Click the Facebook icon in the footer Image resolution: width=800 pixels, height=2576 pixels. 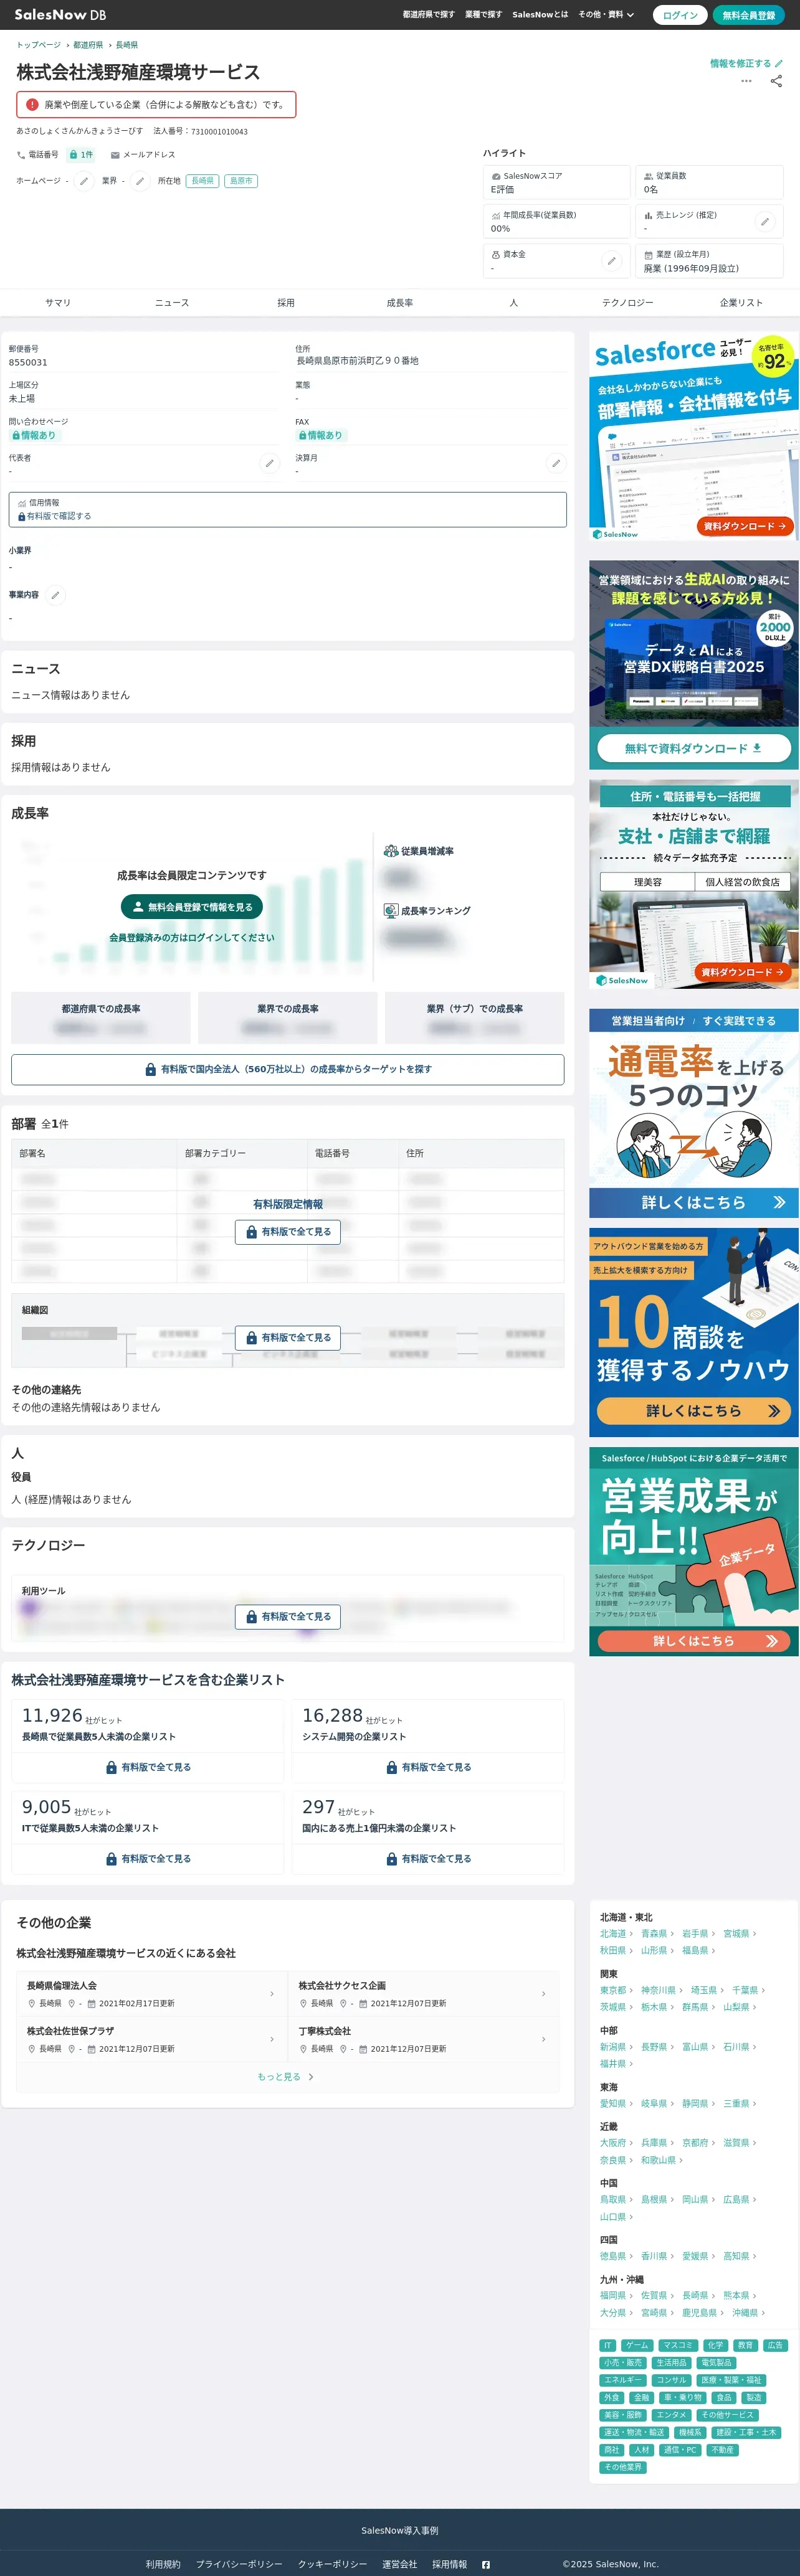click(x=486, y=2565)
